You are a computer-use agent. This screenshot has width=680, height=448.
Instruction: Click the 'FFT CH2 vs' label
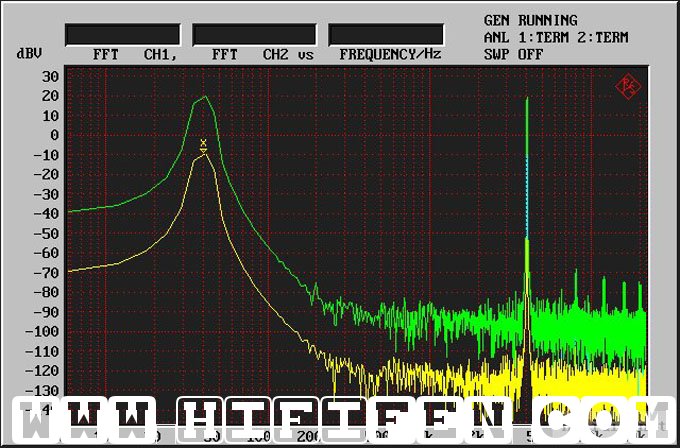click(263, 55)
